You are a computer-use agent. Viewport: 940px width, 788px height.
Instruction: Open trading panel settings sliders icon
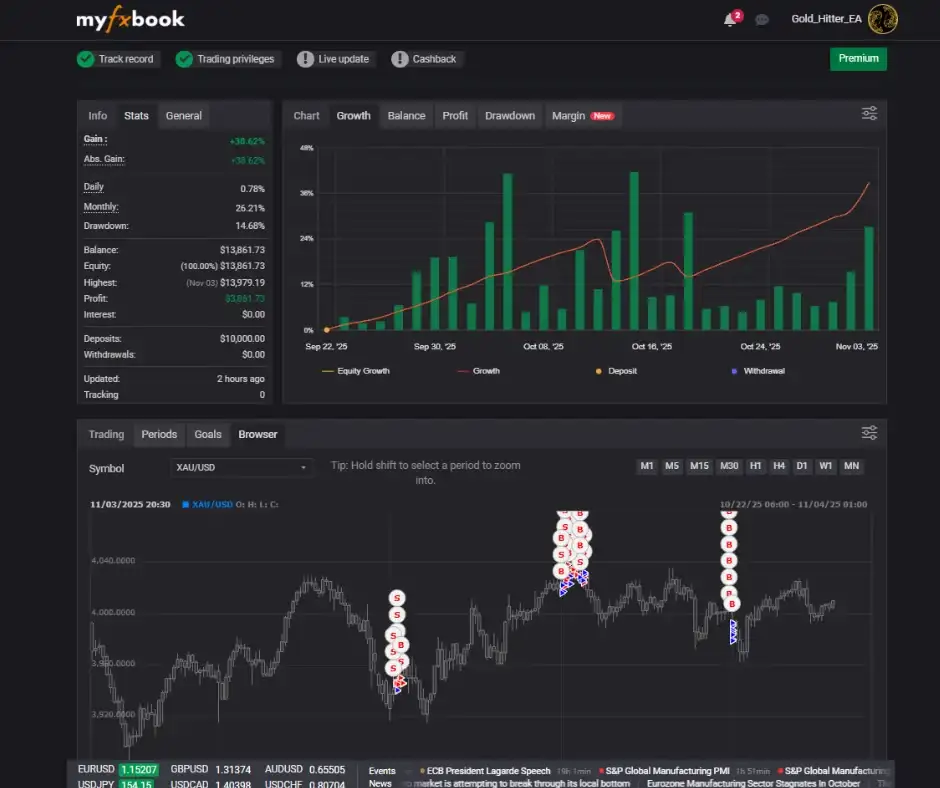(x=869, y=433)
